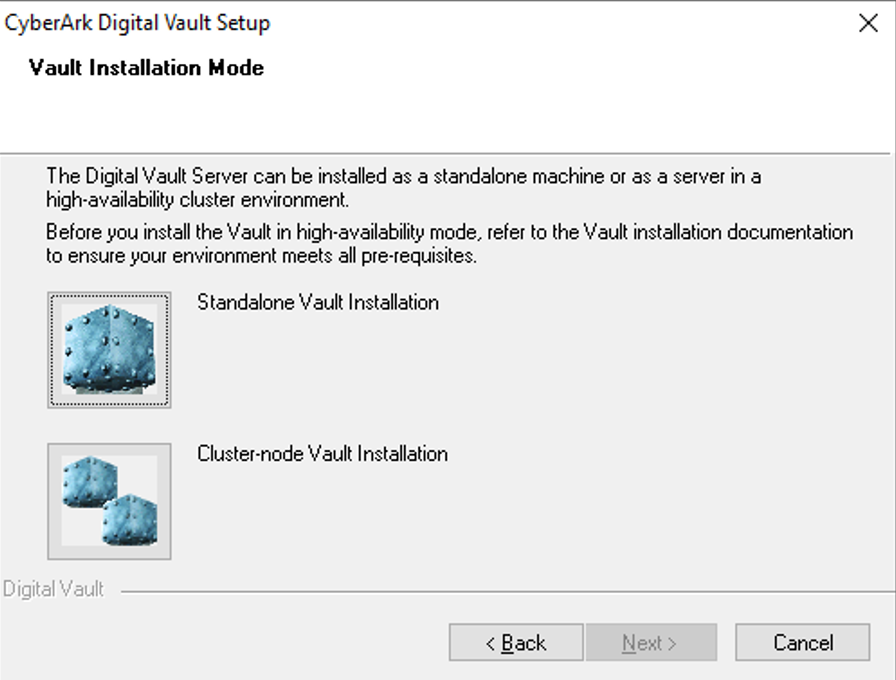Click the Cluster-node Vault Installation label
Image resolution: width=896 pixels, height=680 pixels.
tap(322, 454)
